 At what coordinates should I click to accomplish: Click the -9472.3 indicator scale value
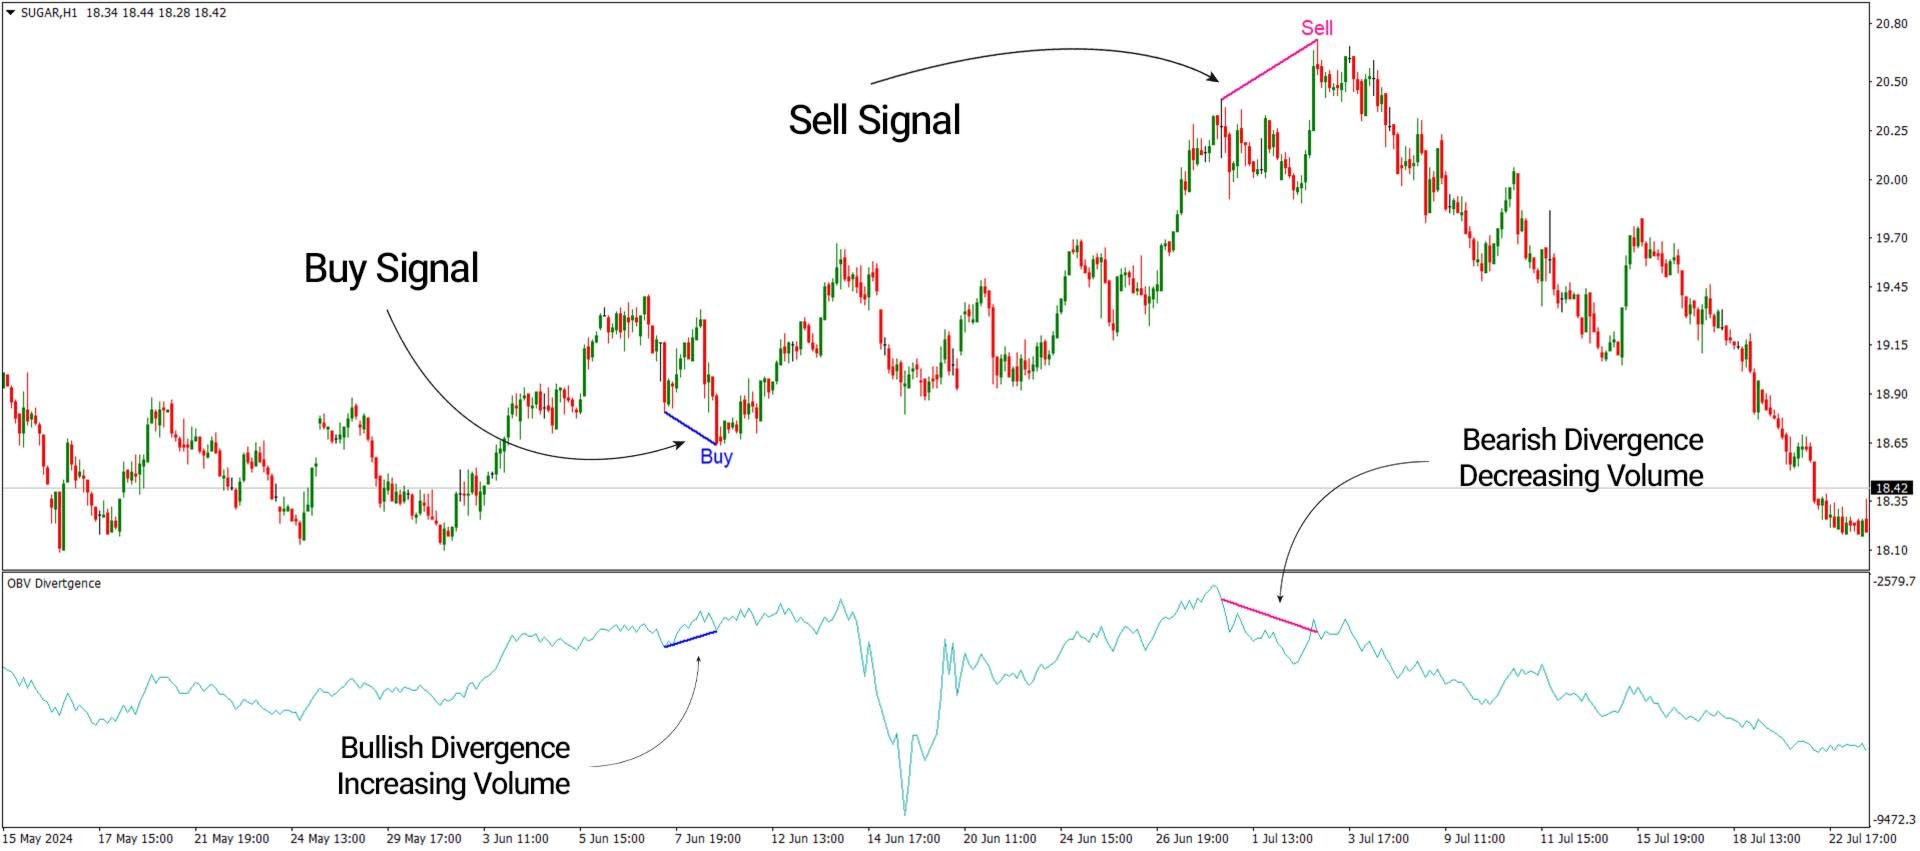click(1894, 819)
